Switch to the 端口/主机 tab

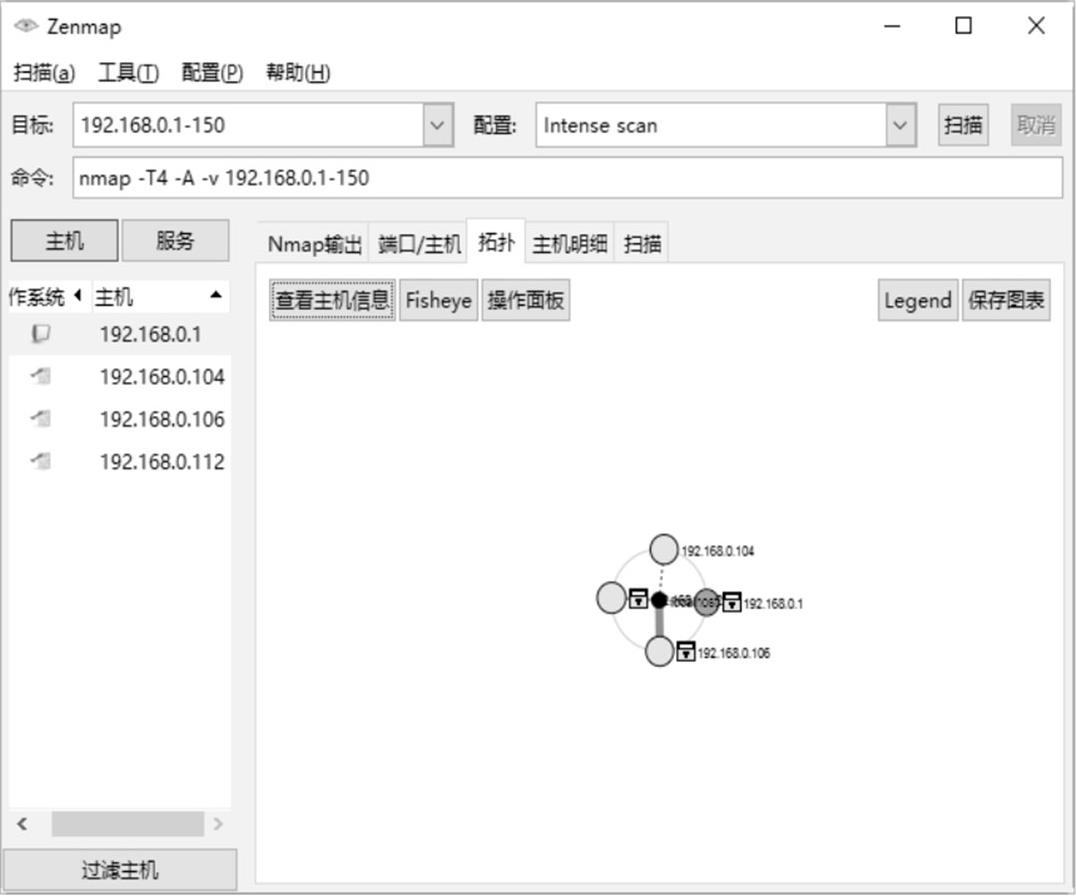(x=419, y=244)
